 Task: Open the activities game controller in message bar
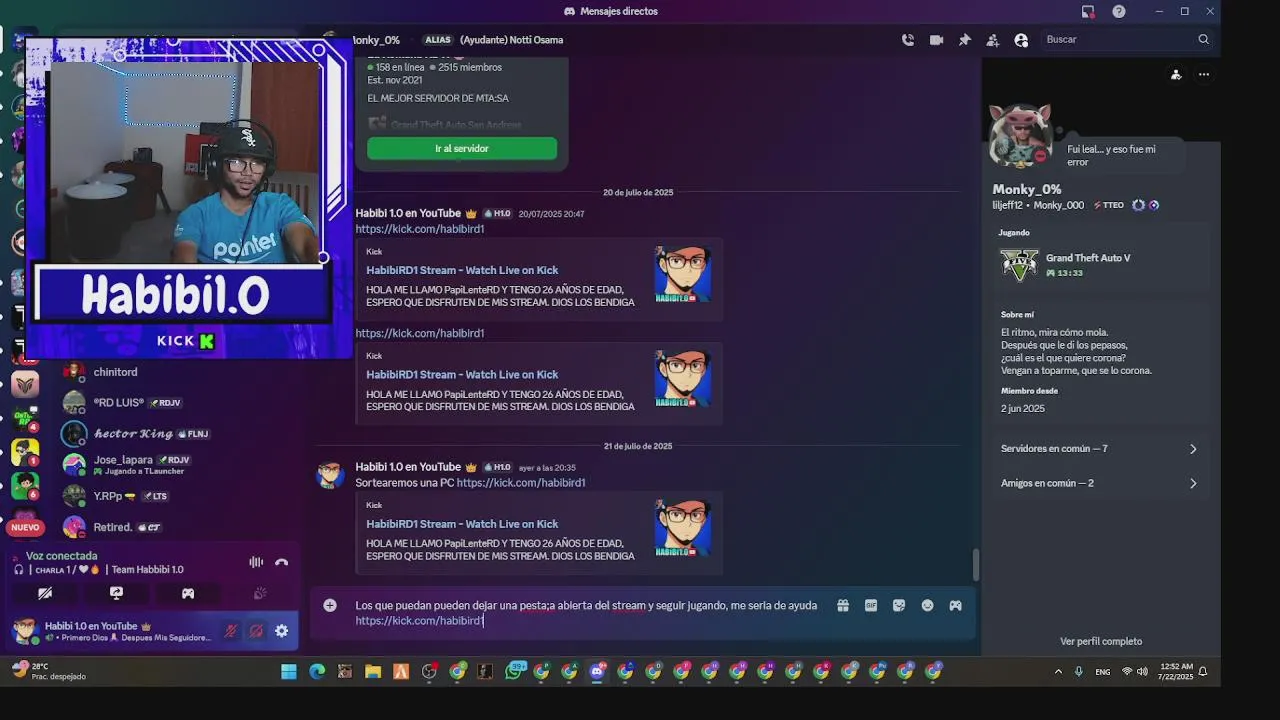click(x=955, y=605)
